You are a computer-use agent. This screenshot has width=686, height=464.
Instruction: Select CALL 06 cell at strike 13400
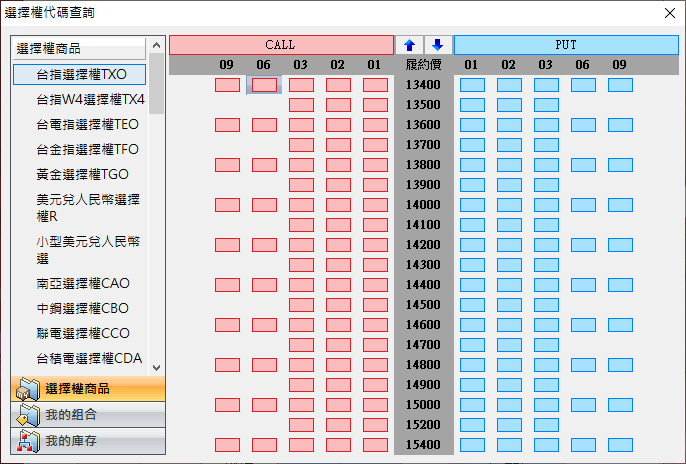click(264, 85)
